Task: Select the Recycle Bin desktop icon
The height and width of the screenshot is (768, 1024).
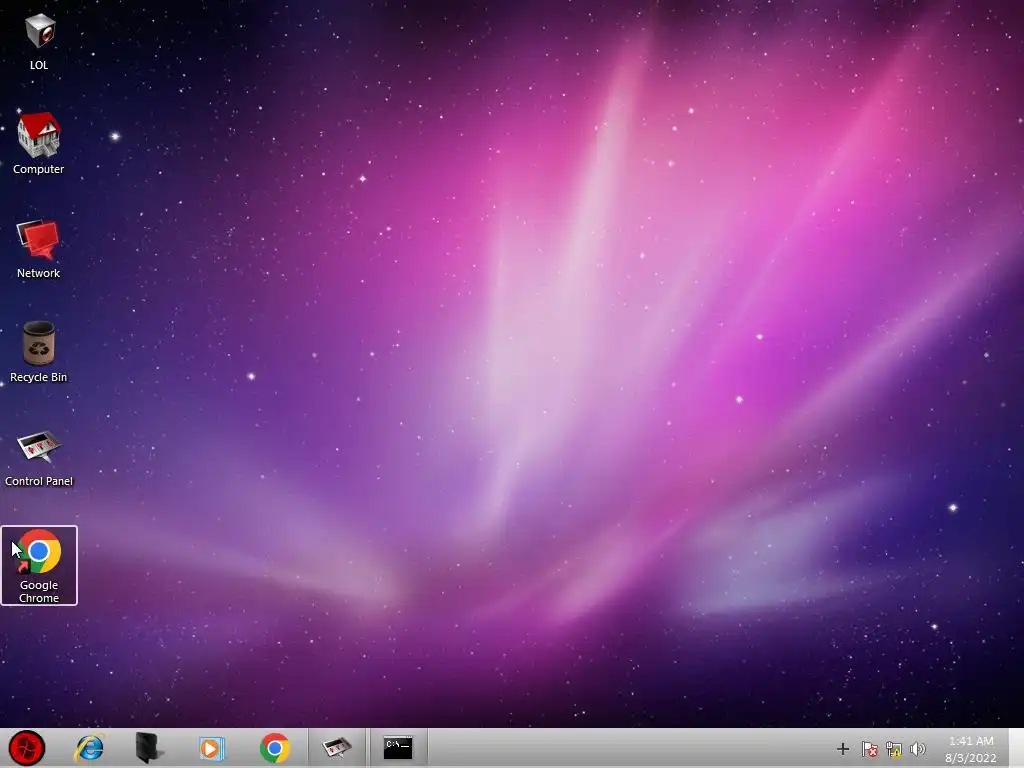Action: (x=39, y=352)
